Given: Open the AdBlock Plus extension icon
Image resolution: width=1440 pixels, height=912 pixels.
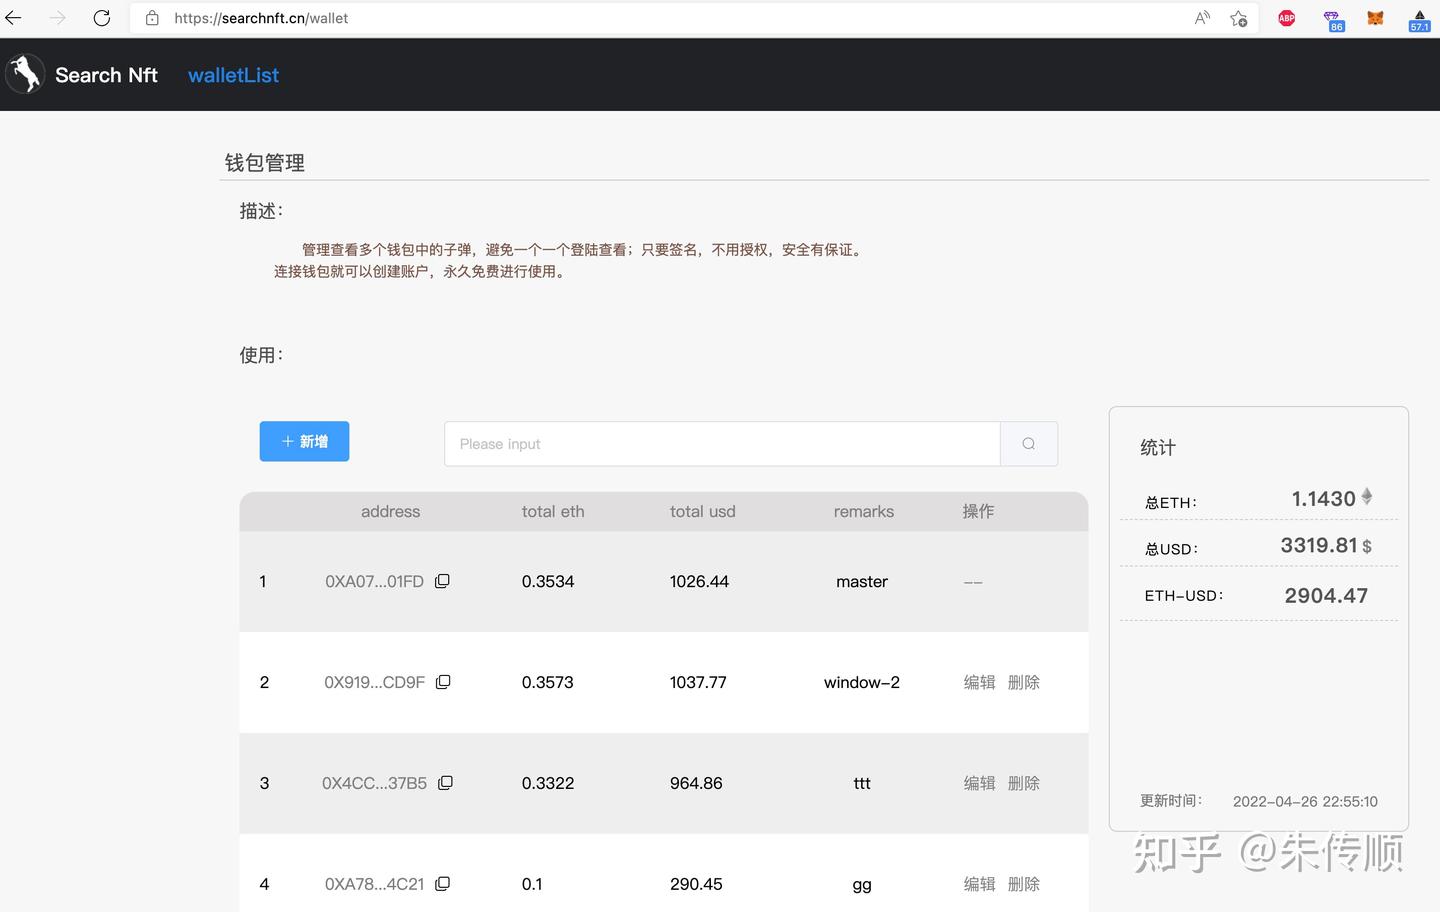Looking at the screenshot, I should pyautogui.click(x=1286, y=18).
